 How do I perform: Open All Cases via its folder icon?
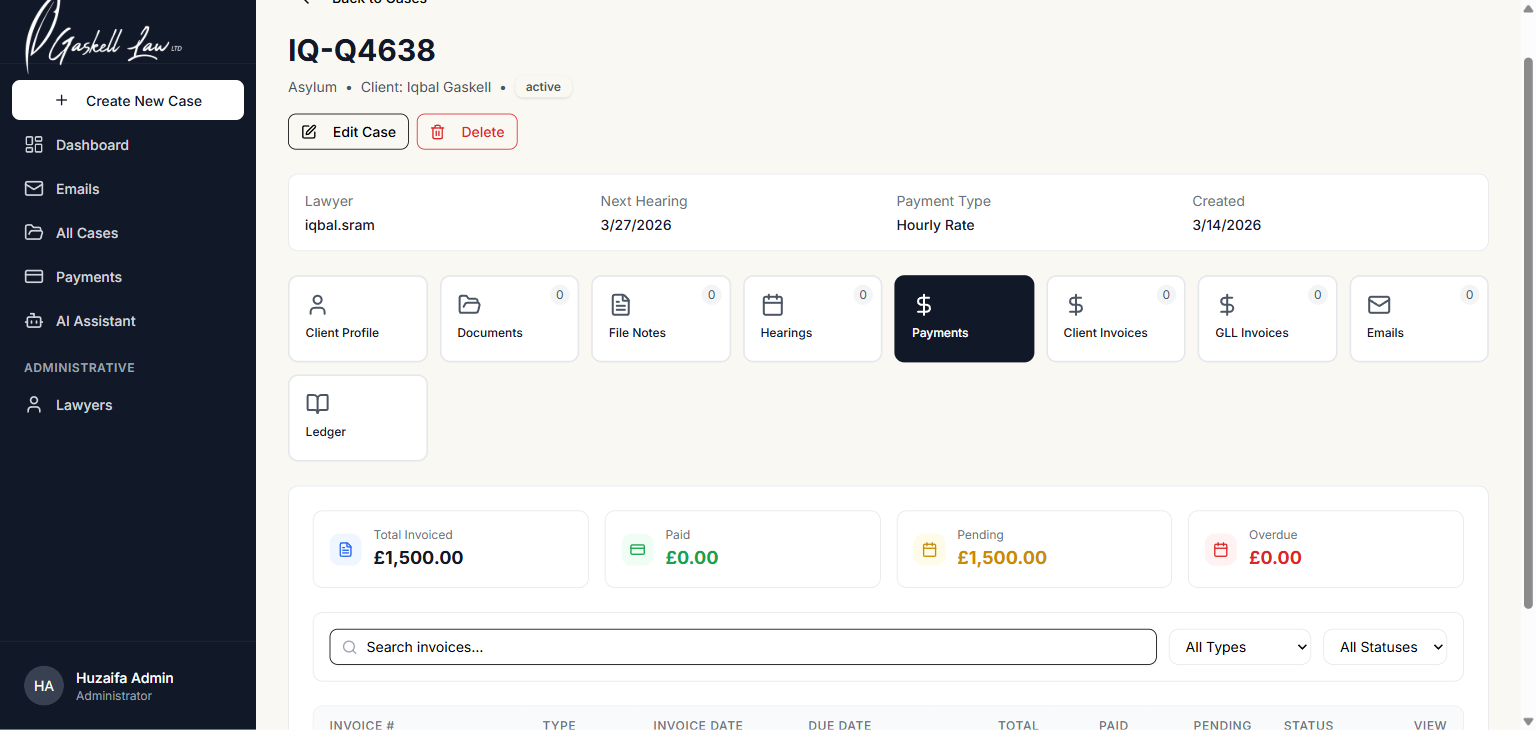click(x=33, y=232)
